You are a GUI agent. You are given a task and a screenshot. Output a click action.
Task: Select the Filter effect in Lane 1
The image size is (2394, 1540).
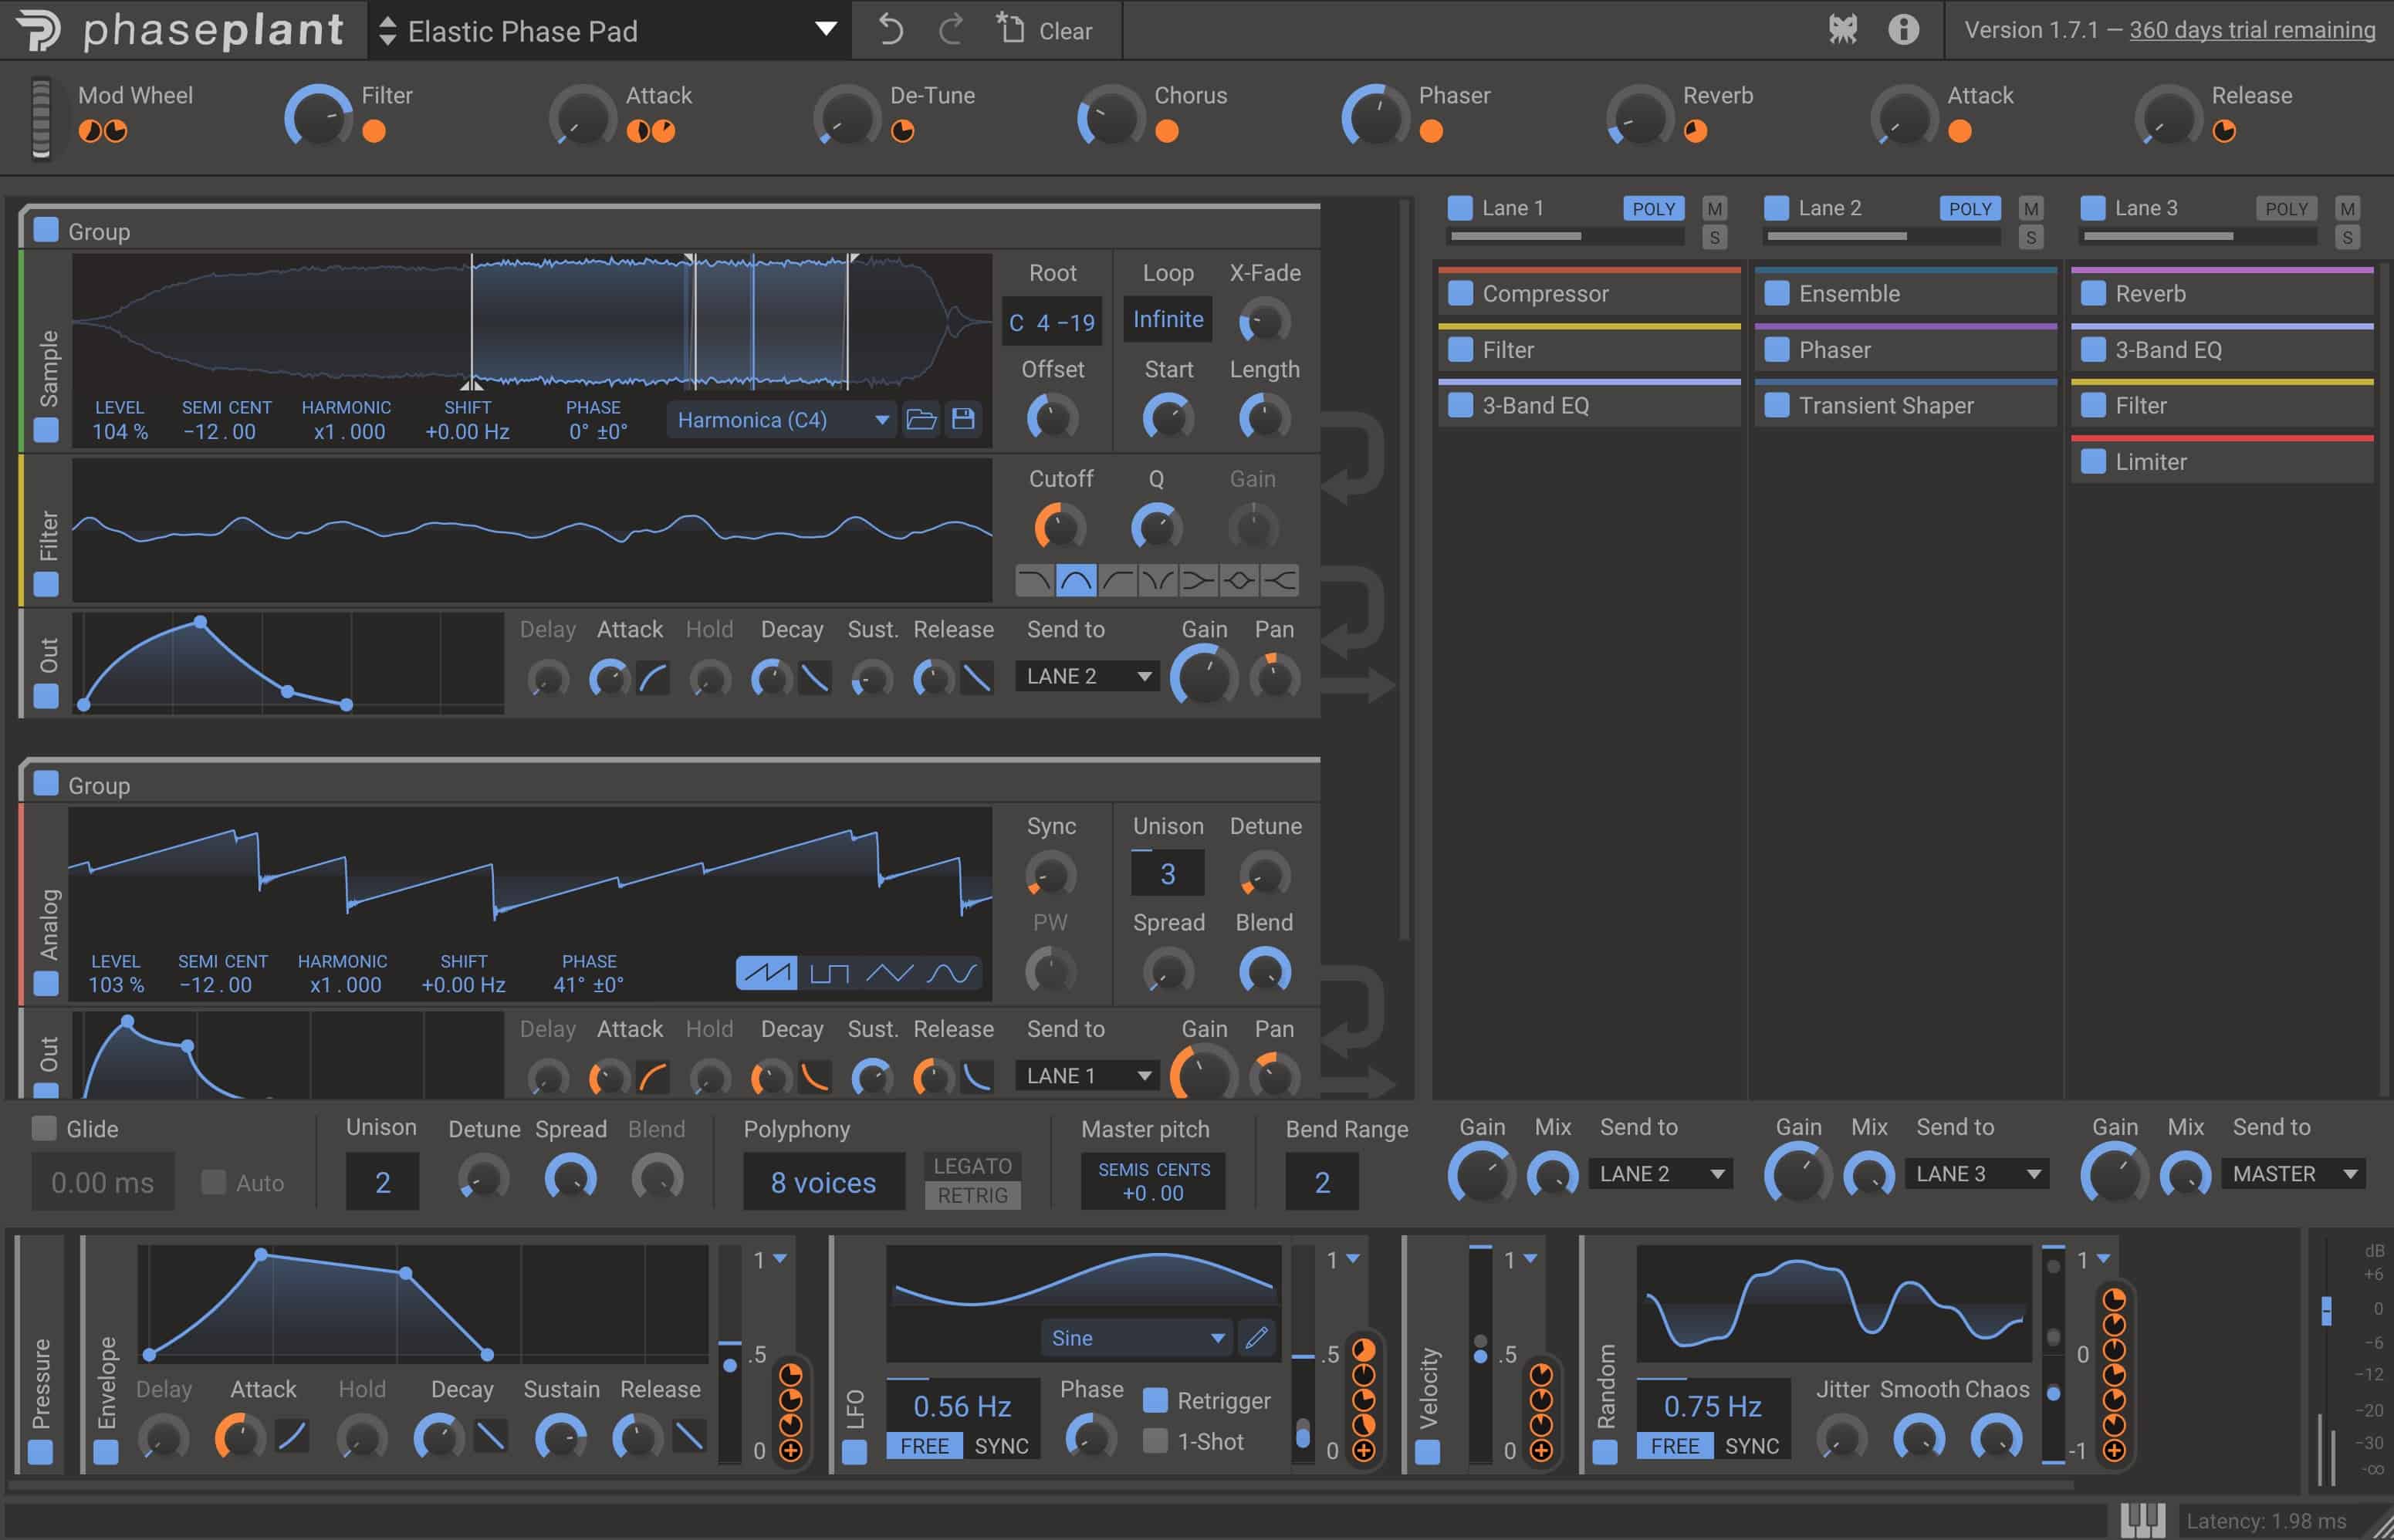[1589, 350]
